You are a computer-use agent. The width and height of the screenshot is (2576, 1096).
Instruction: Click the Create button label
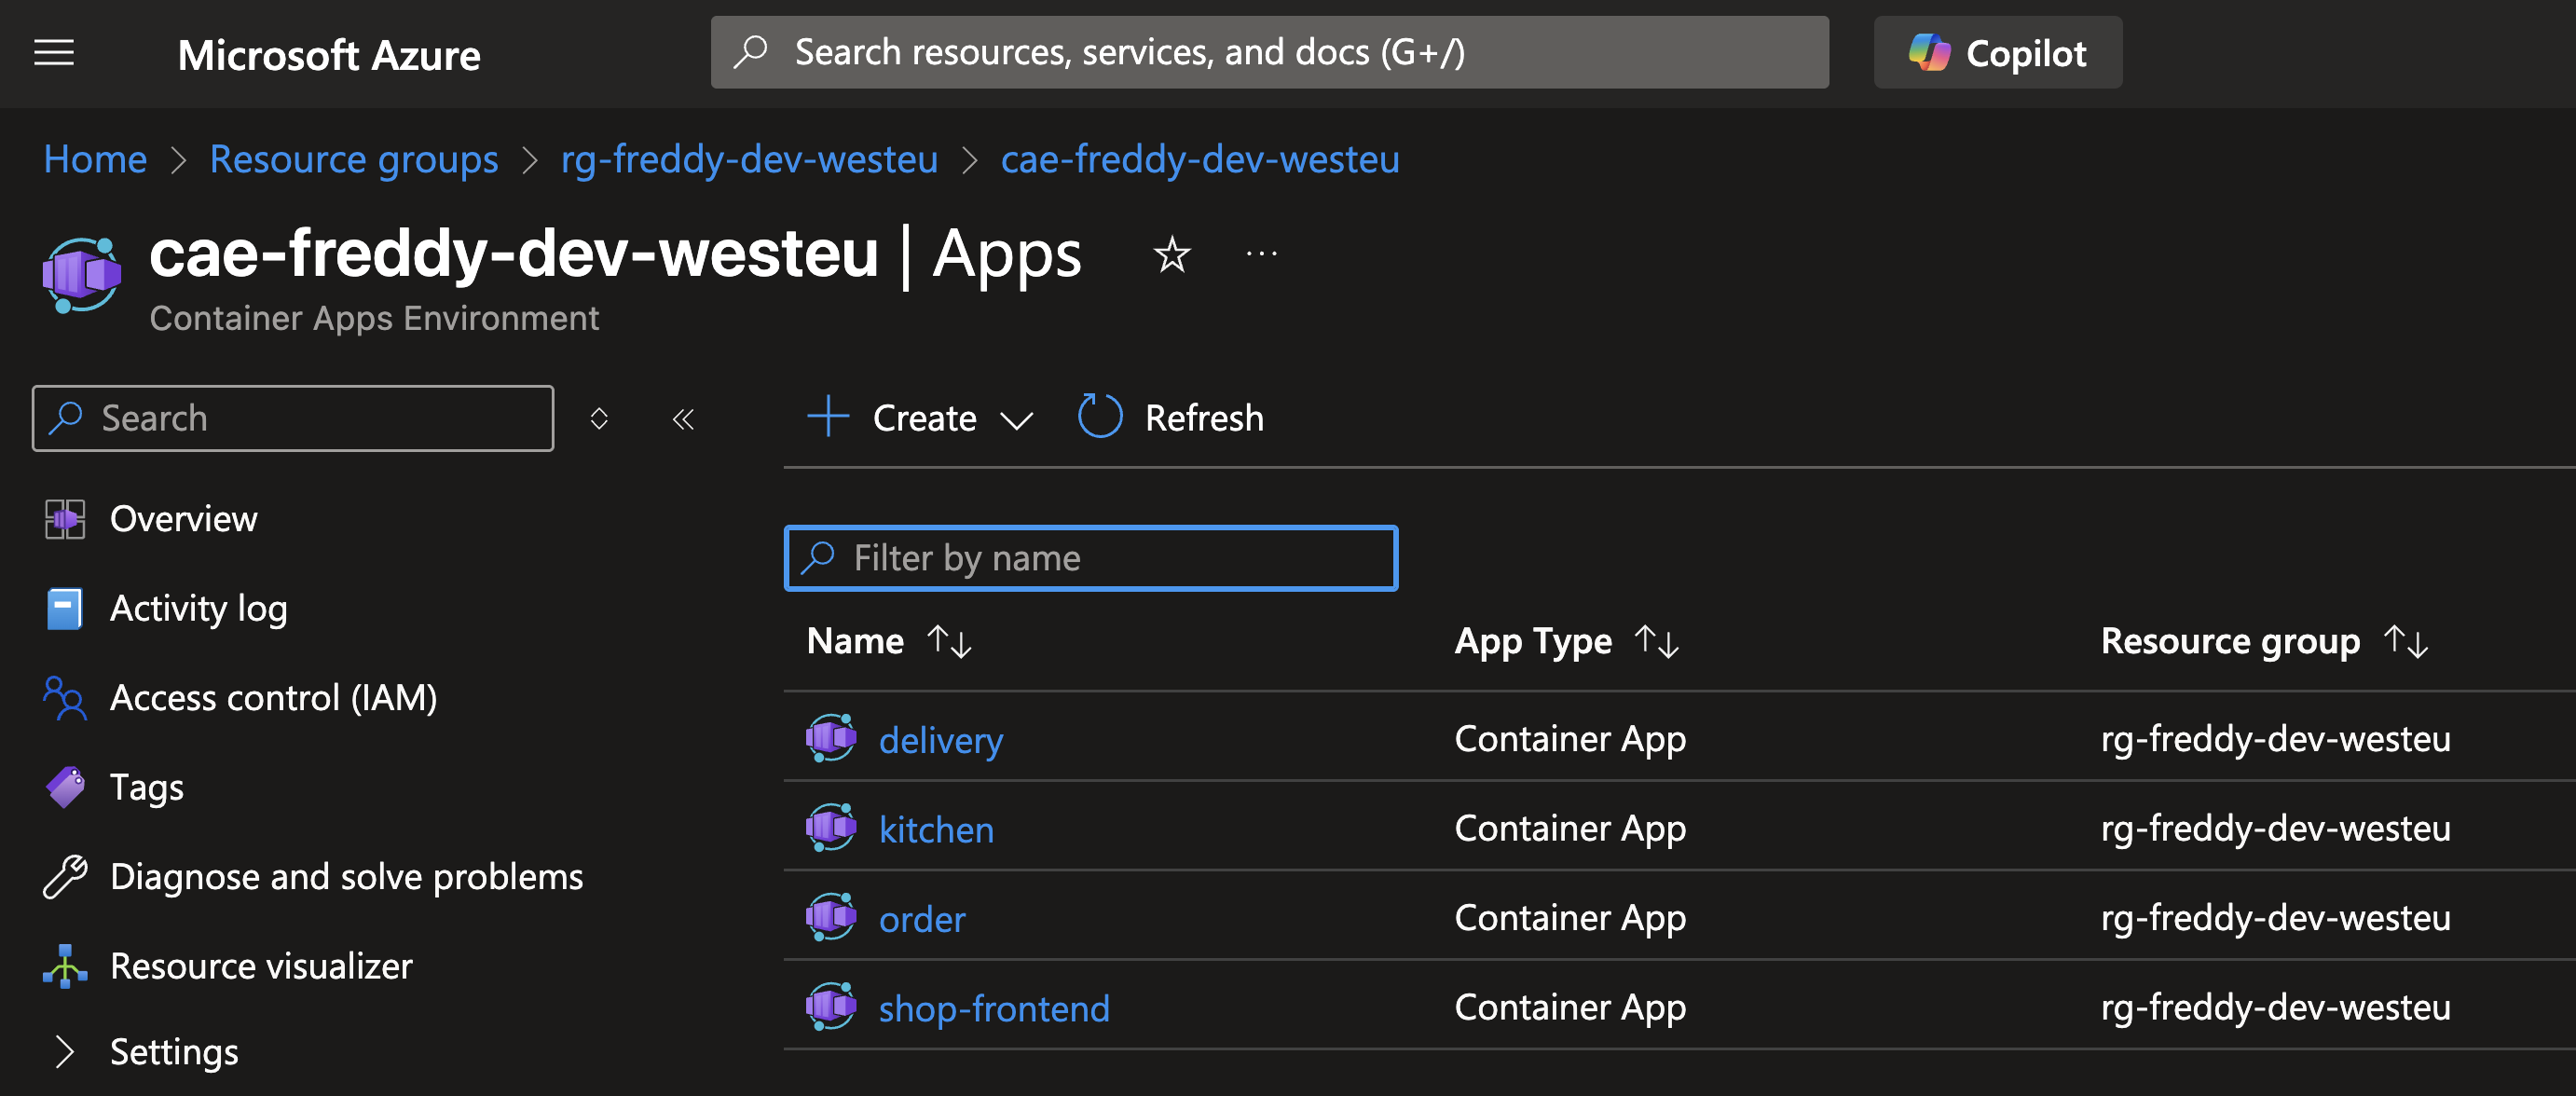[x=924, y=418]
